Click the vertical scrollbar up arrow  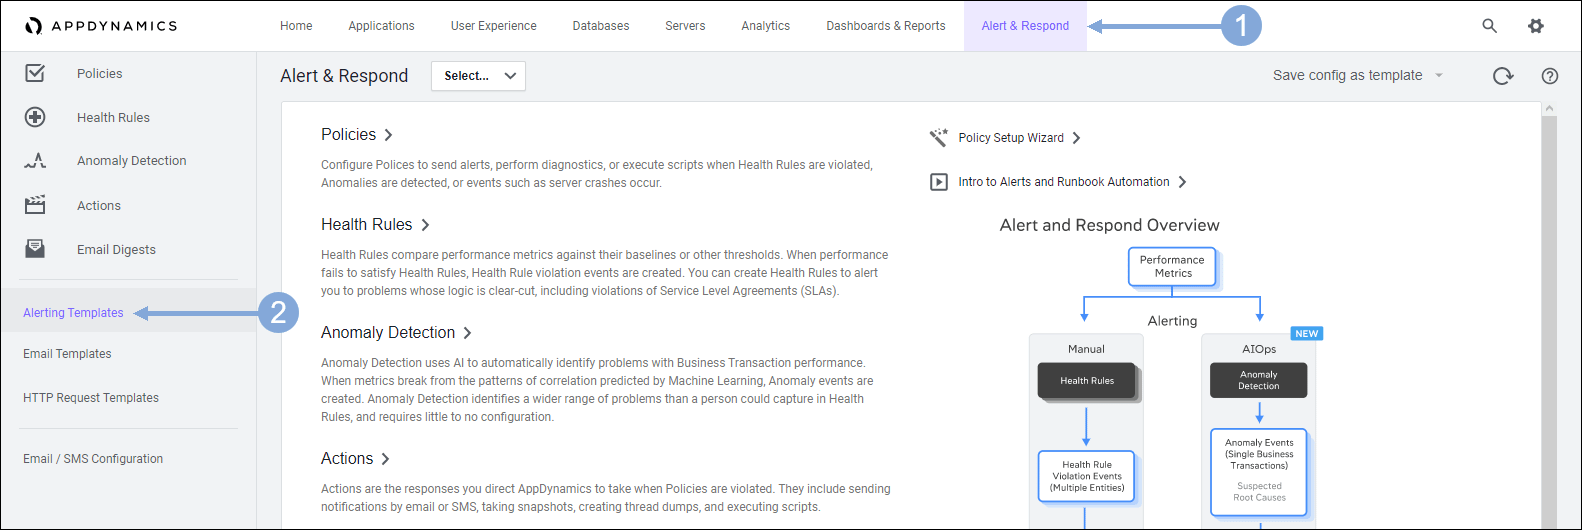(1549, 108)
